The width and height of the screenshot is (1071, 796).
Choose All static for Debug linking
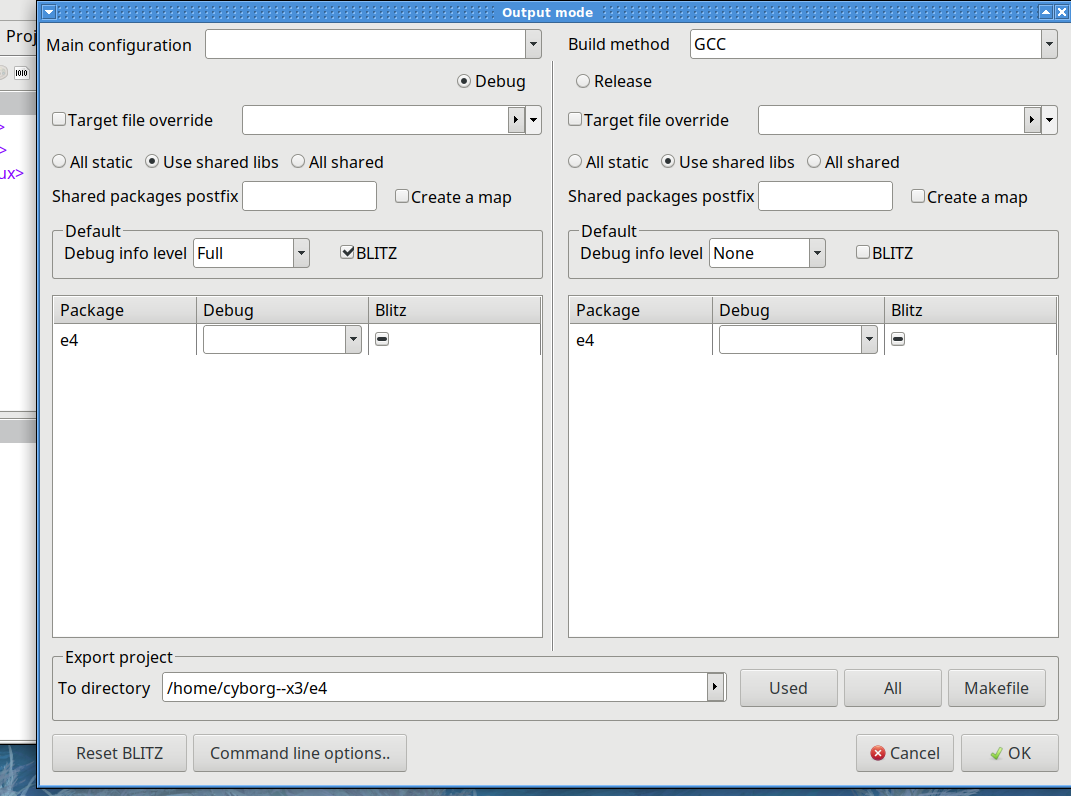click(x=60, y=162)
